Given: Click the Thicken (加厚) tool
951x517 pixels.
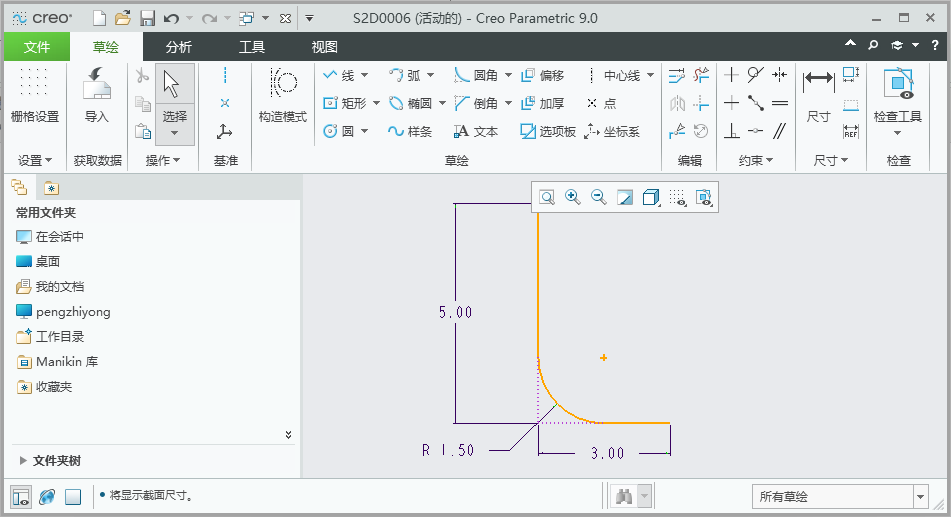Looking at the screenshot, I should (x=543, y=103).
